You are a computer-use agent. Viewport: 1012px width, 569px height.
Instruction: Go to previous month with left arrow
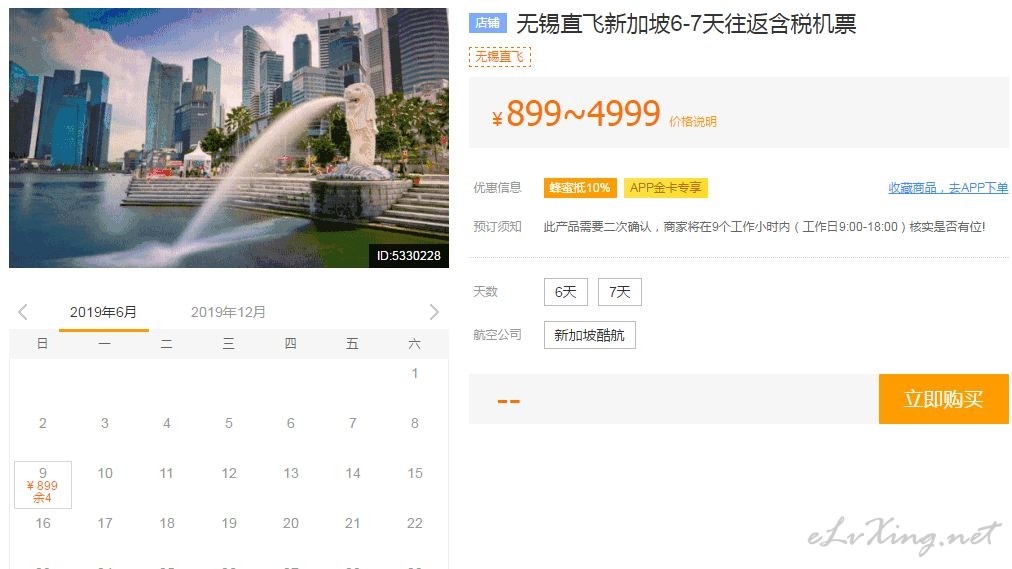(23, 312)
